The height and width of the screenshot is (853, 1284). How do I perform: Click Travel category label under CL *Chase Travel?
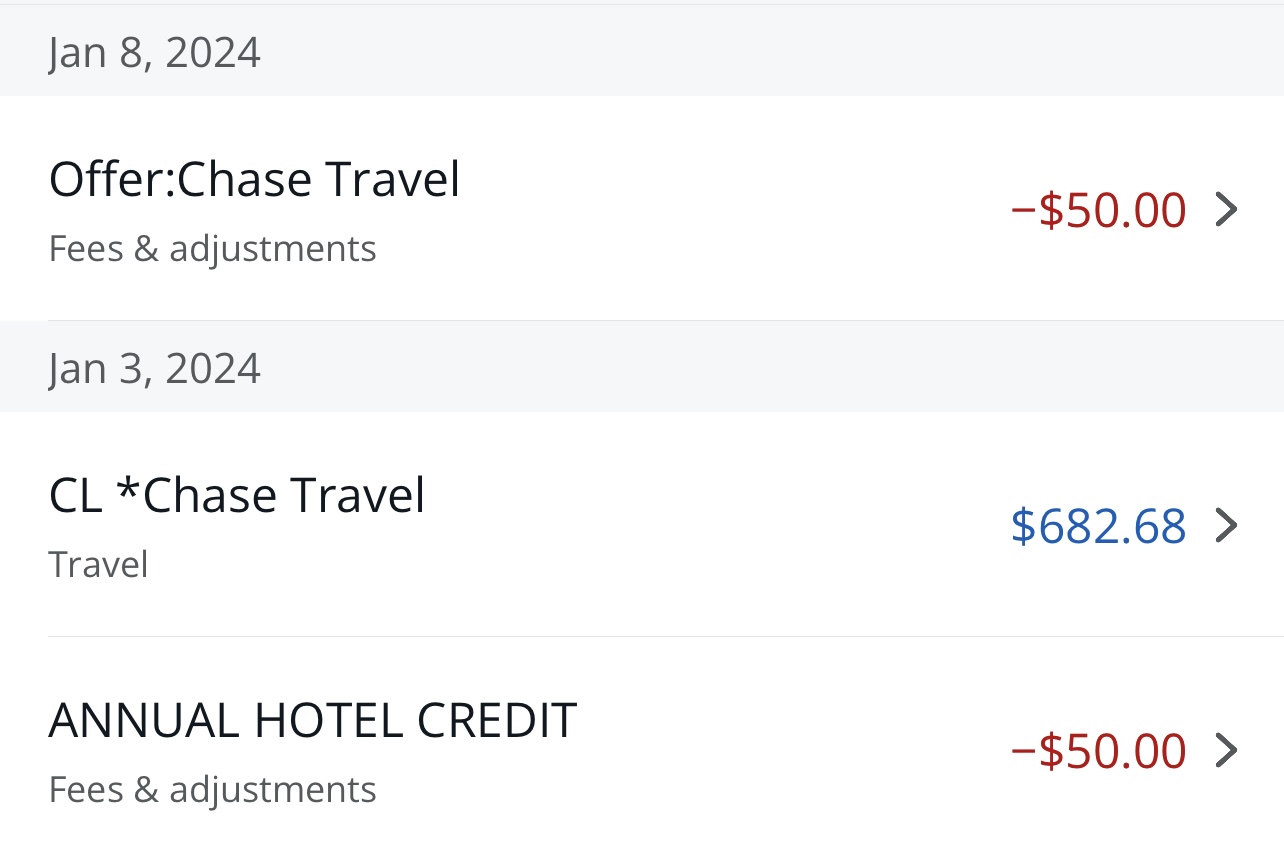[x=98, y=565]
